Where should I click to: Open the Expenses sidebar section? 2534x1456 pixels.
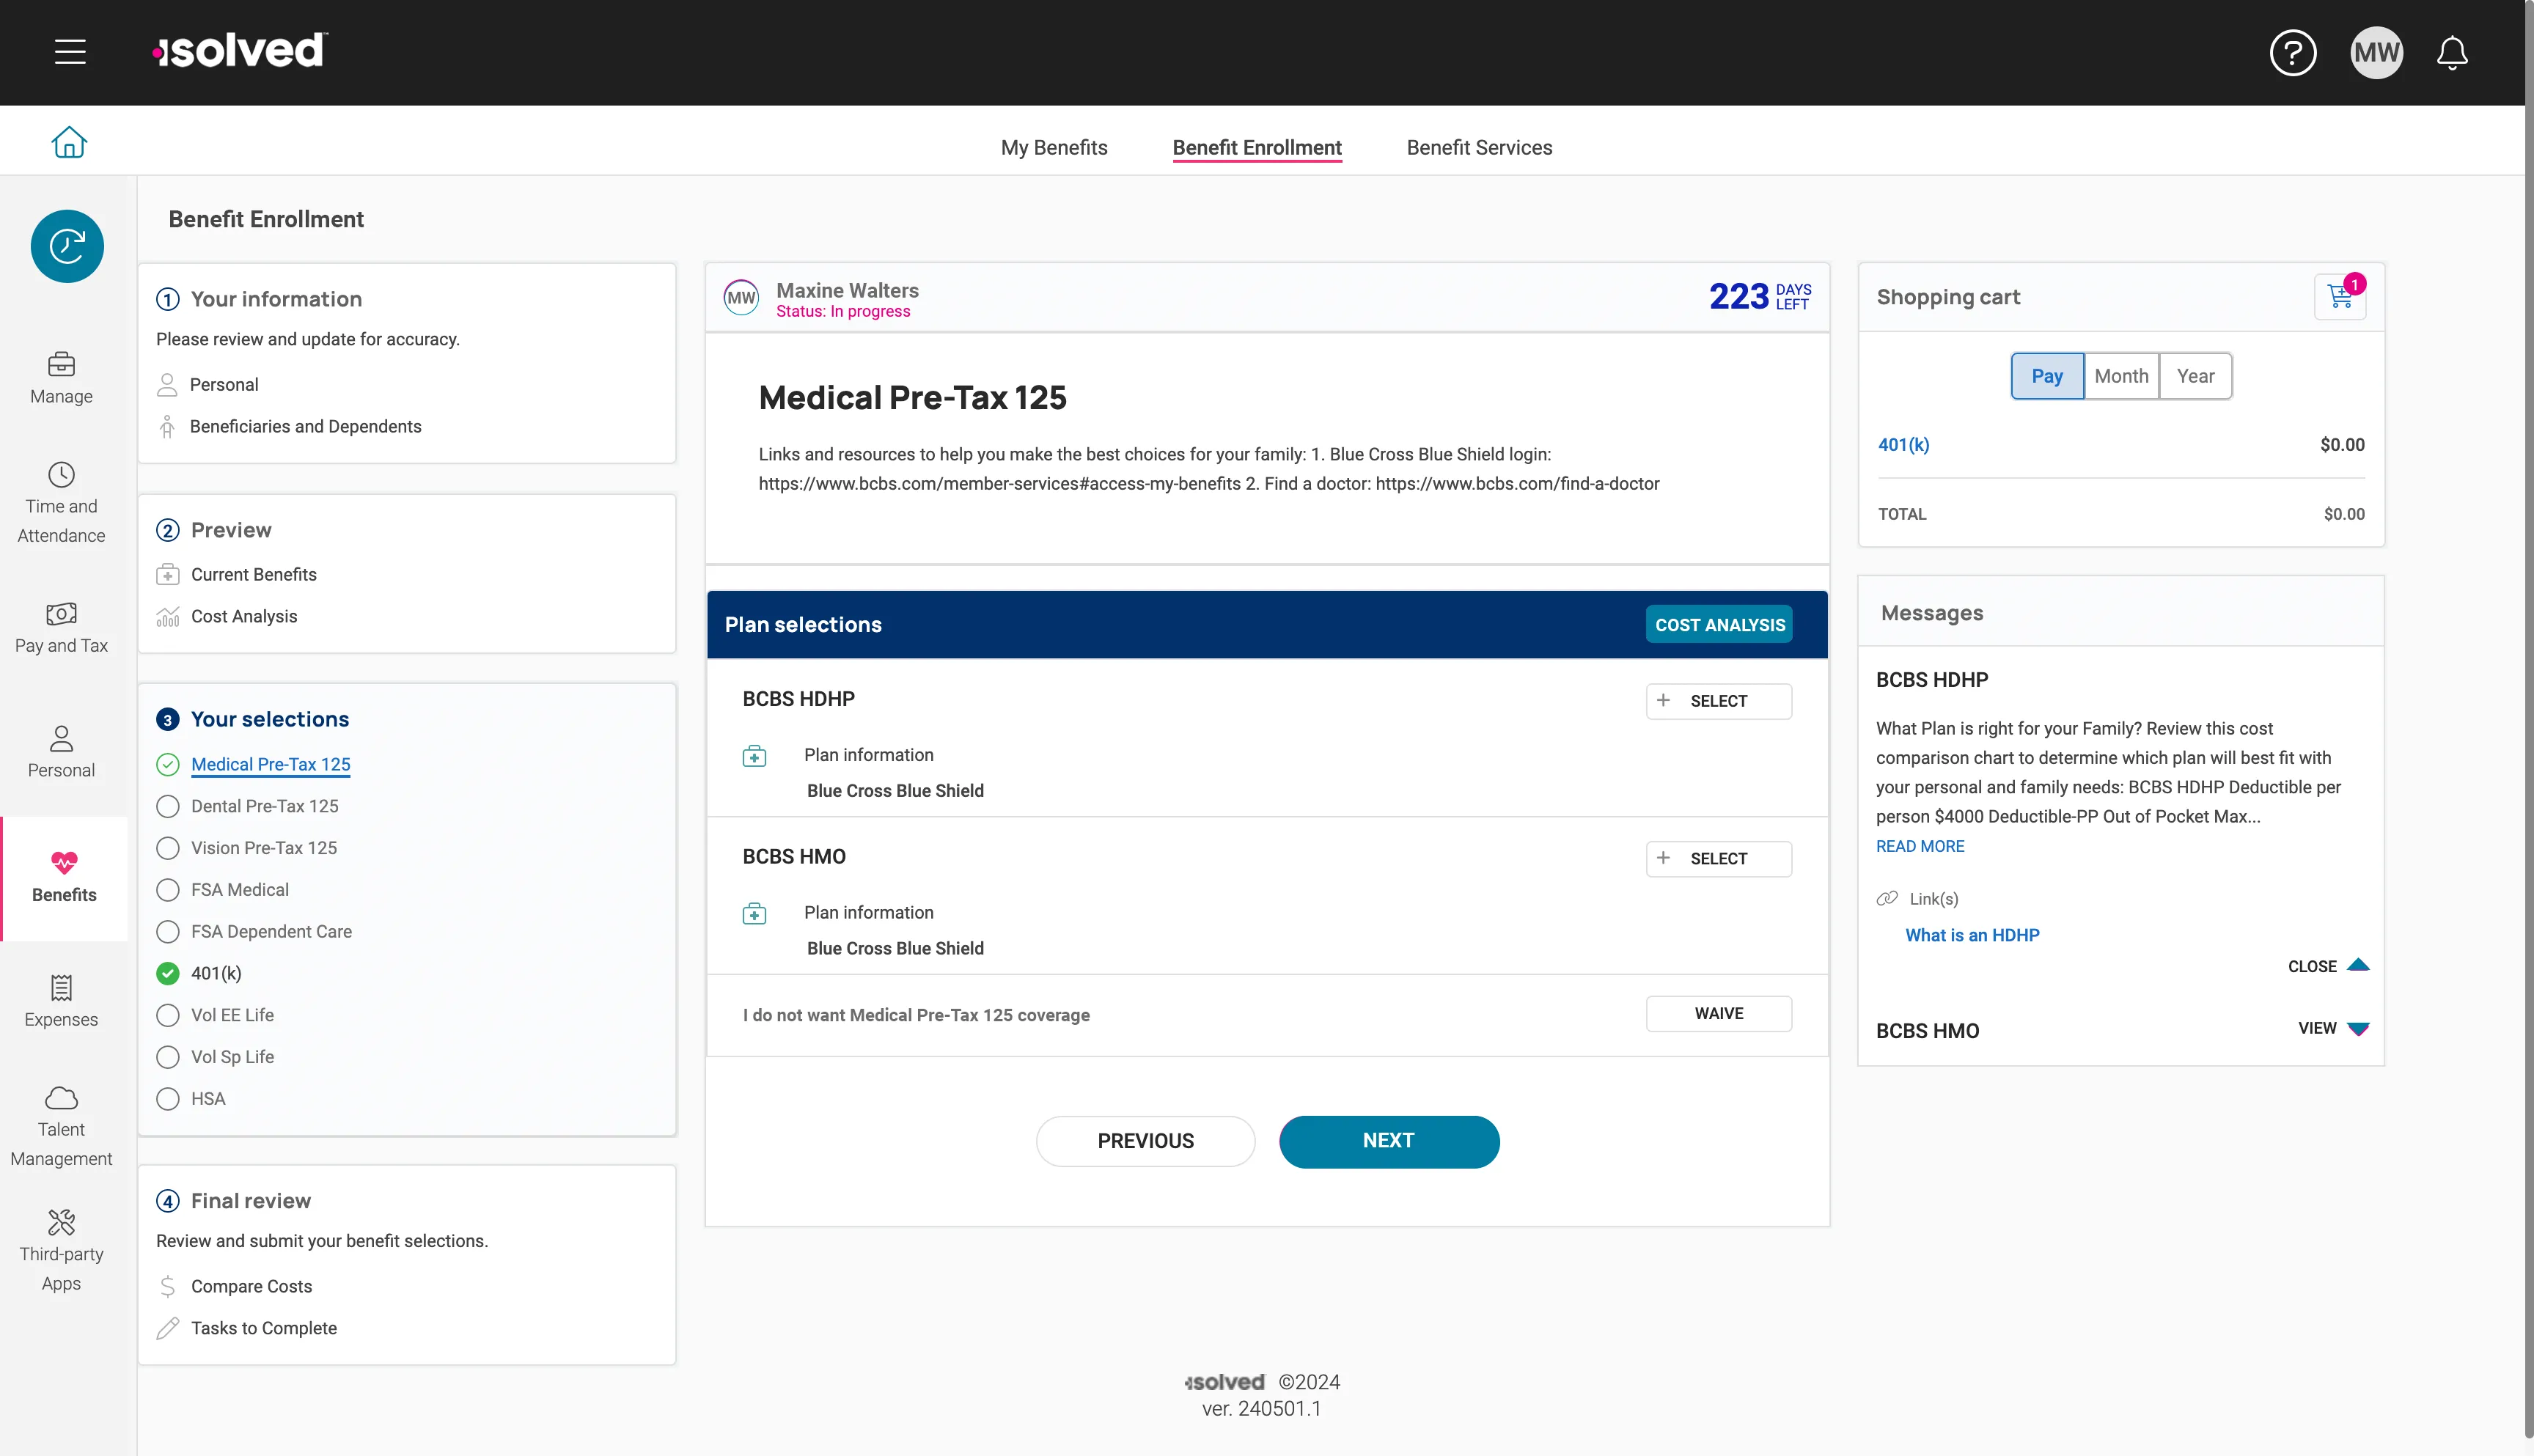click(x=61, y=1001)
